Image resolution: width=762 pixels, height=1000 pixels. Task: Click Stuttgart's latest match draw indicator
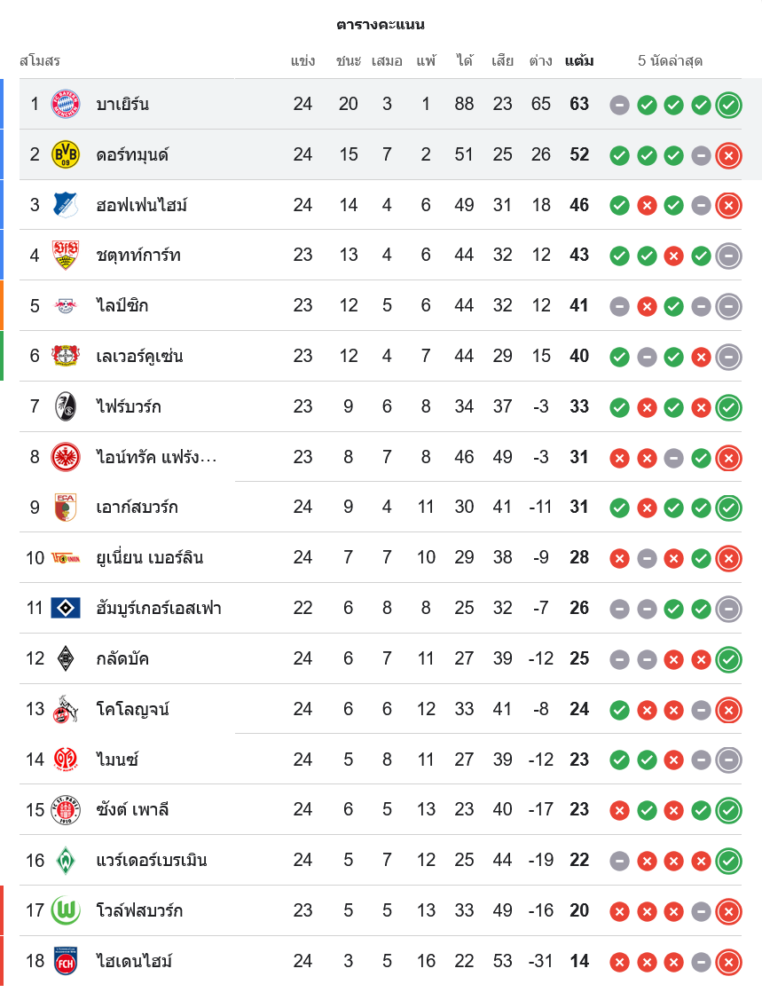coord(729,255)
